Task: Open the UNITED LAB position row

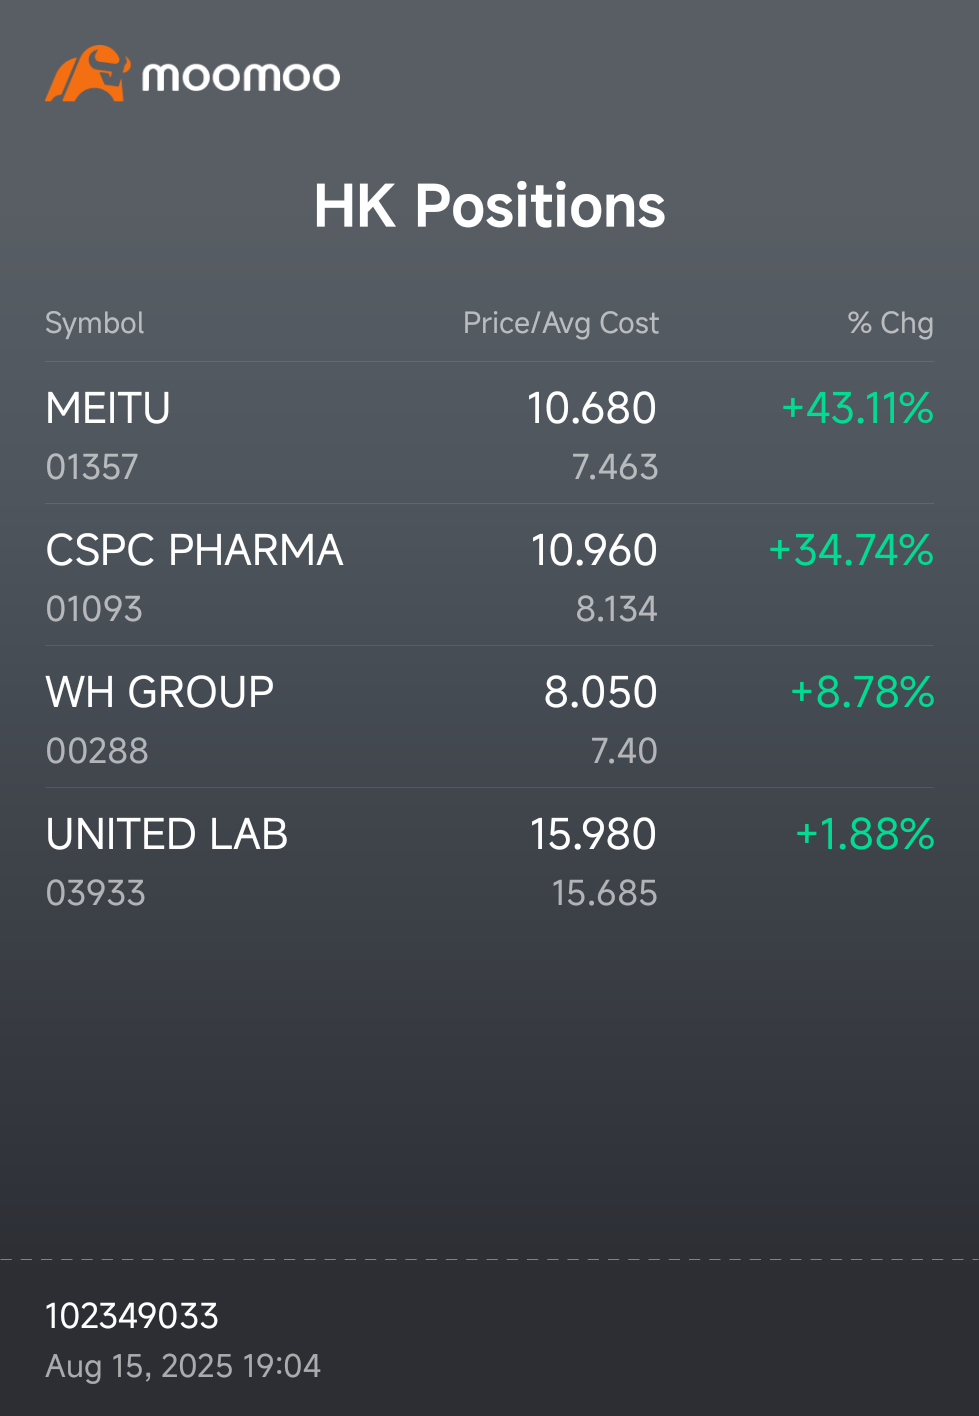Action: pos(489,859)
